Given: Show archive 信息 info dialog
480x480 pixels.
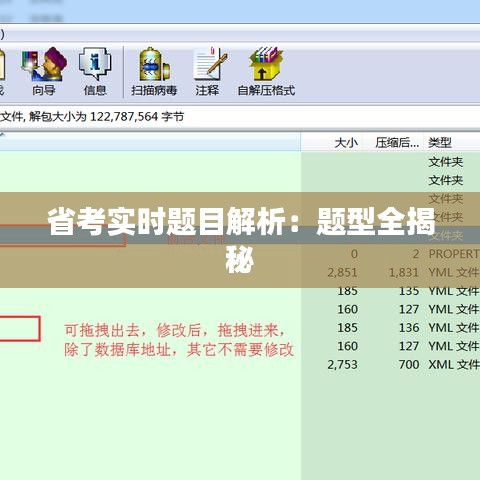Looking at the screenshot, I should [95, 72].
